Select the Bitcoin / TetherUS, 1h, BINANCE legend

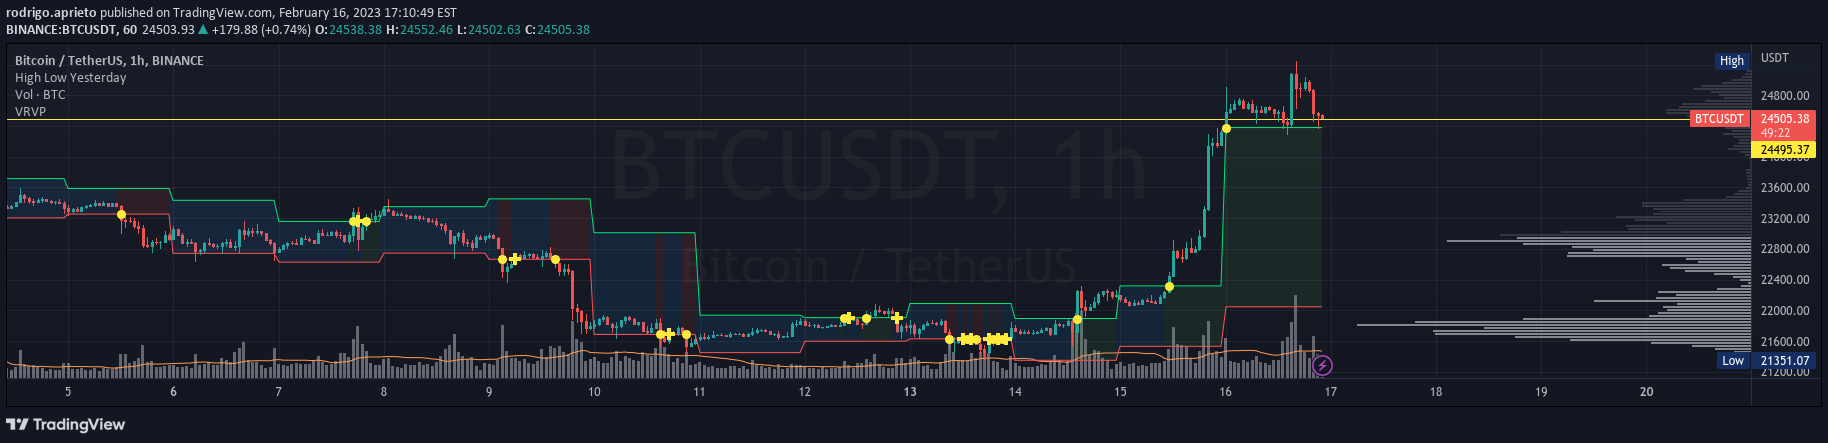[x=109, y=61]
